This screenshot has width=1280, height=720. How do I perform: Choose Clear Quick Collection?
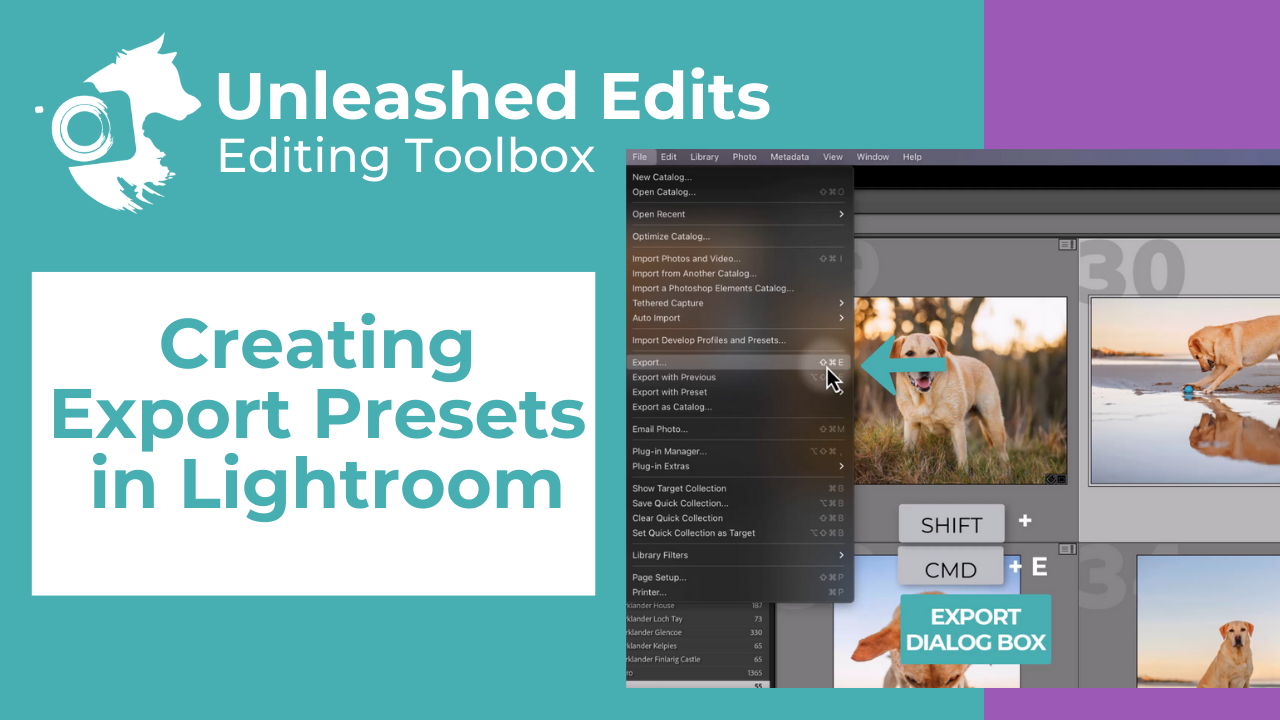click(x=739, y=518)
